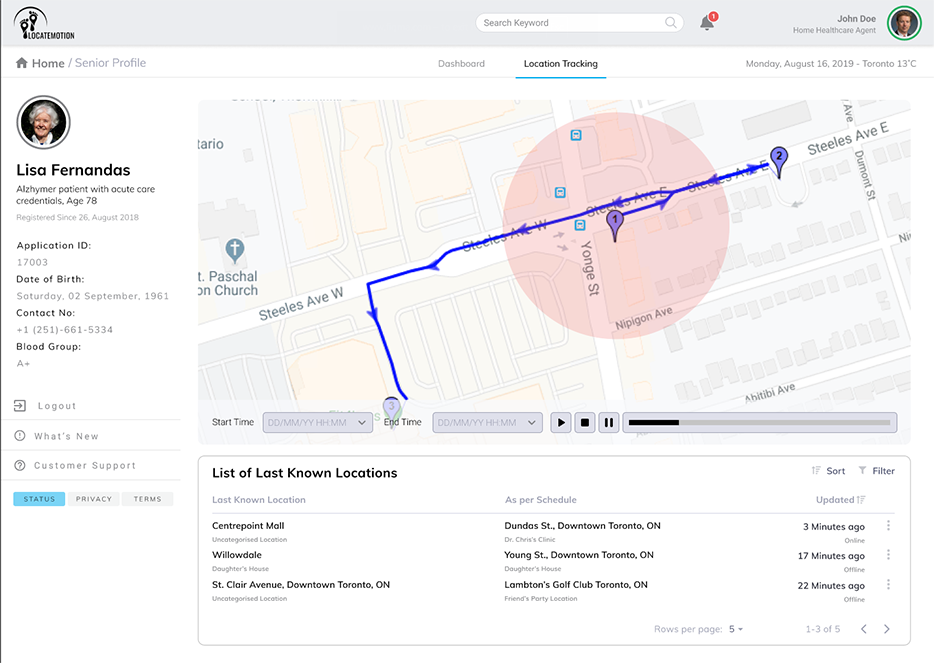The height and width of the screenshot is (663, 934).
Task: Click the Logout link
Action: 57,406
